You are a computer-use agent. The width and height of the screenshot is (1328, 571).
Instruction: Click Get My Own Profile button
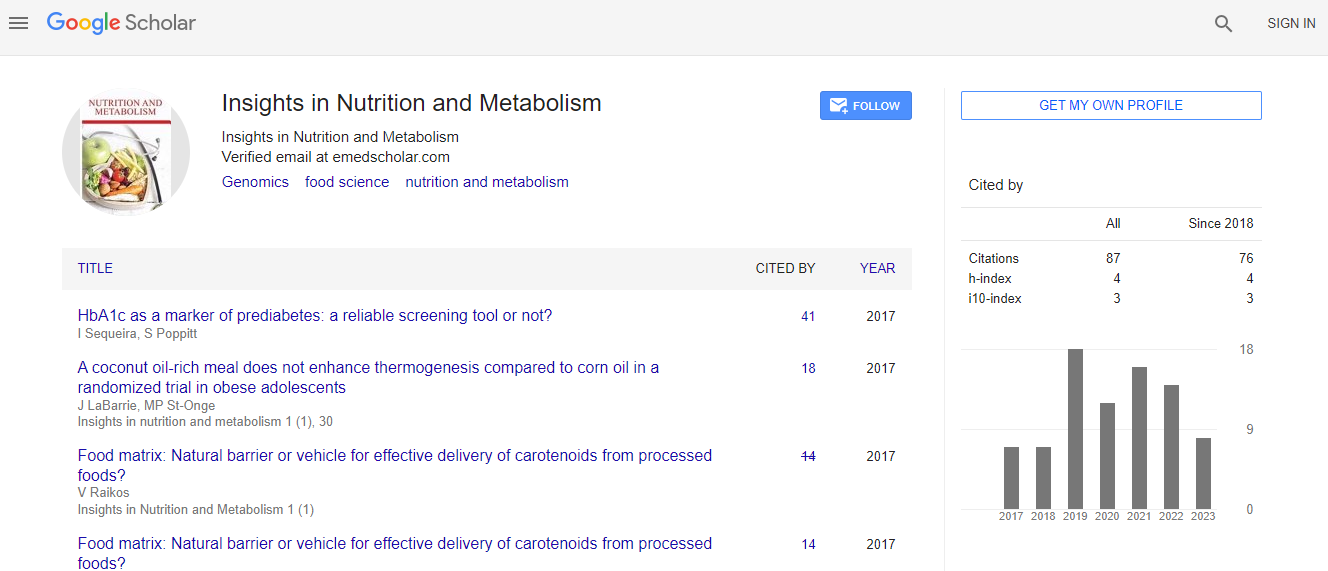(1110, 105)
